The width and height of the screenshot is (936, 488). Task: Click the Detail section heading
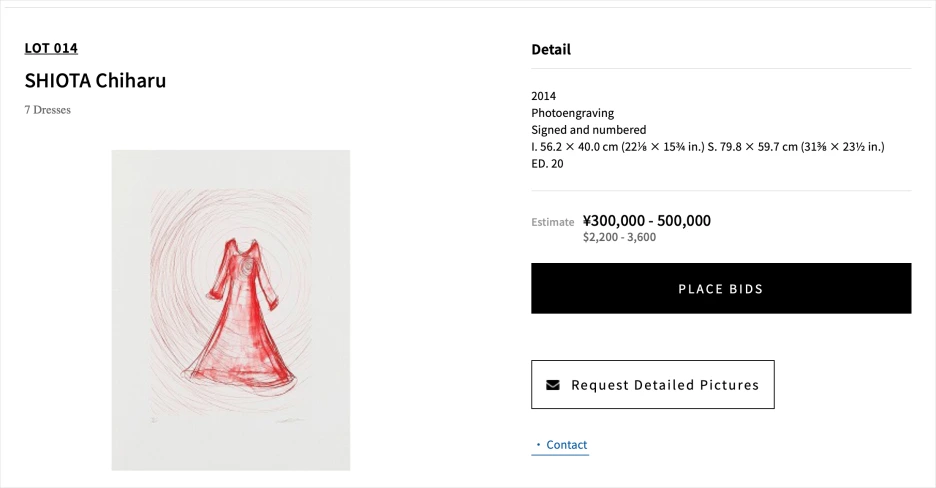[551, 49]
